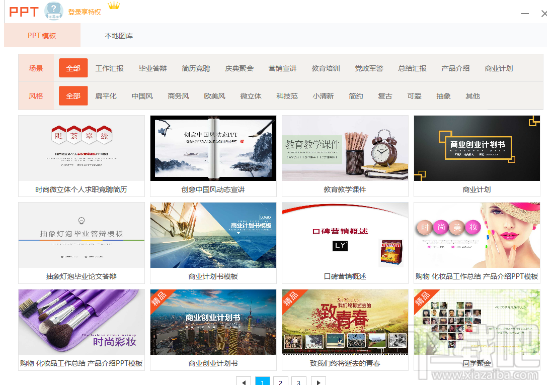Open the black-and-gold 商业创业计划书 thumbnail

(x=477, y=148)
